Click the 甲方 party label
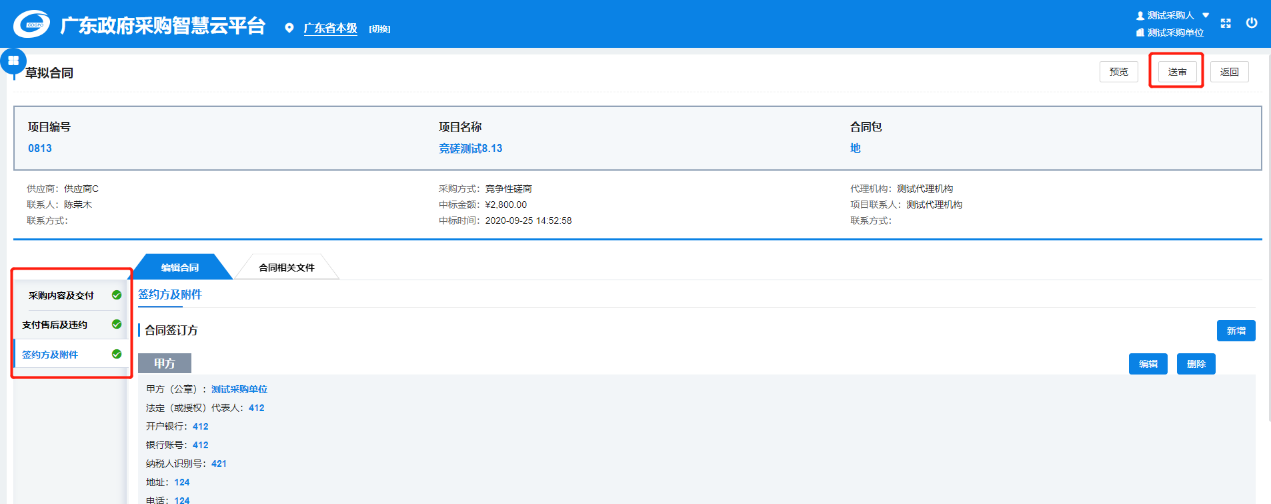This screenshot has width=1271, height=504. click(x=164, y=363)
